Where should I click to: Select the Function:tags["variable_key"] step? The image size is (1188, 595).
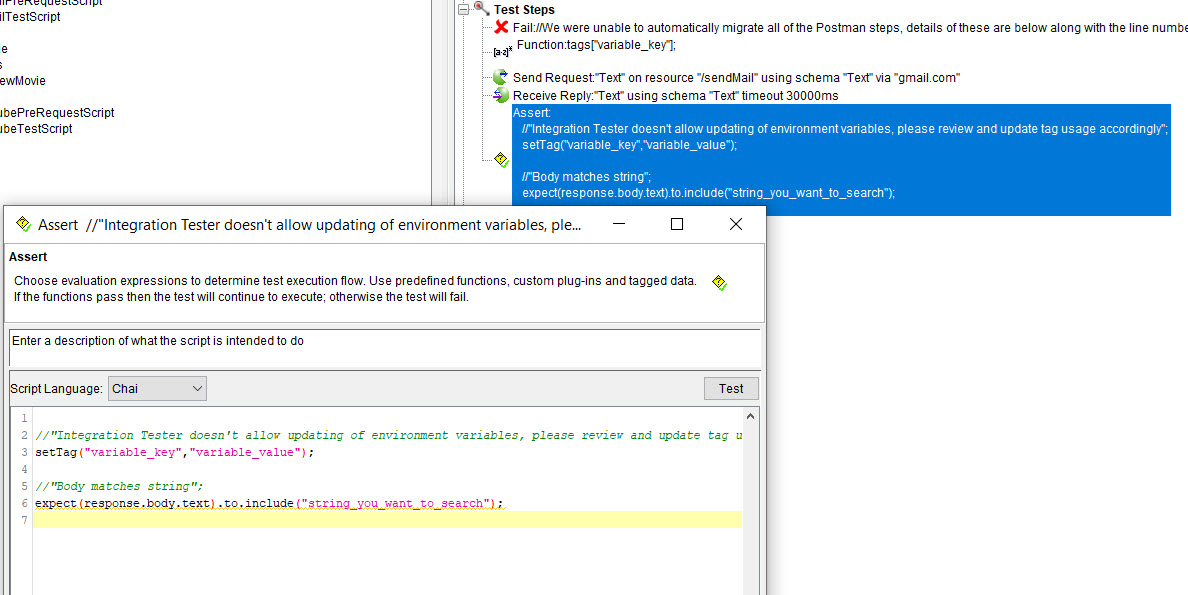[x=596, y=45]
